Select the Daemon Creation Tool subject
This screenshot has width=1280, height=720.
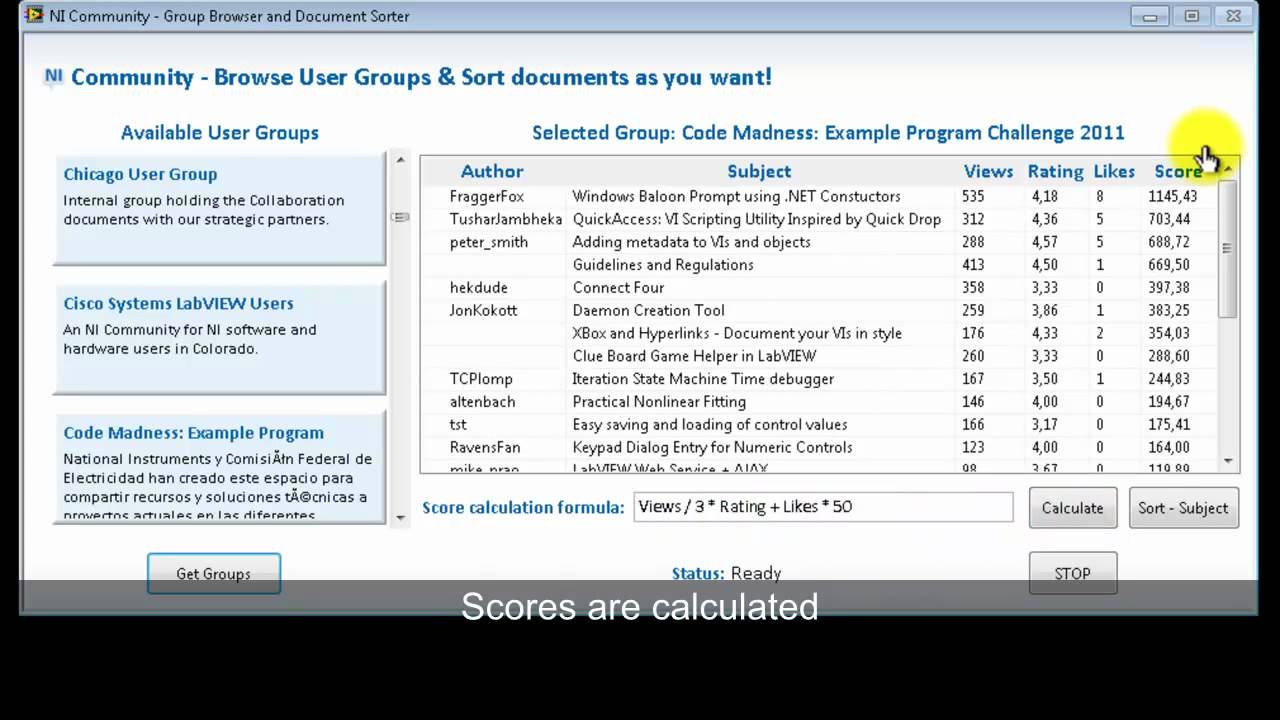tap(648, 310)
